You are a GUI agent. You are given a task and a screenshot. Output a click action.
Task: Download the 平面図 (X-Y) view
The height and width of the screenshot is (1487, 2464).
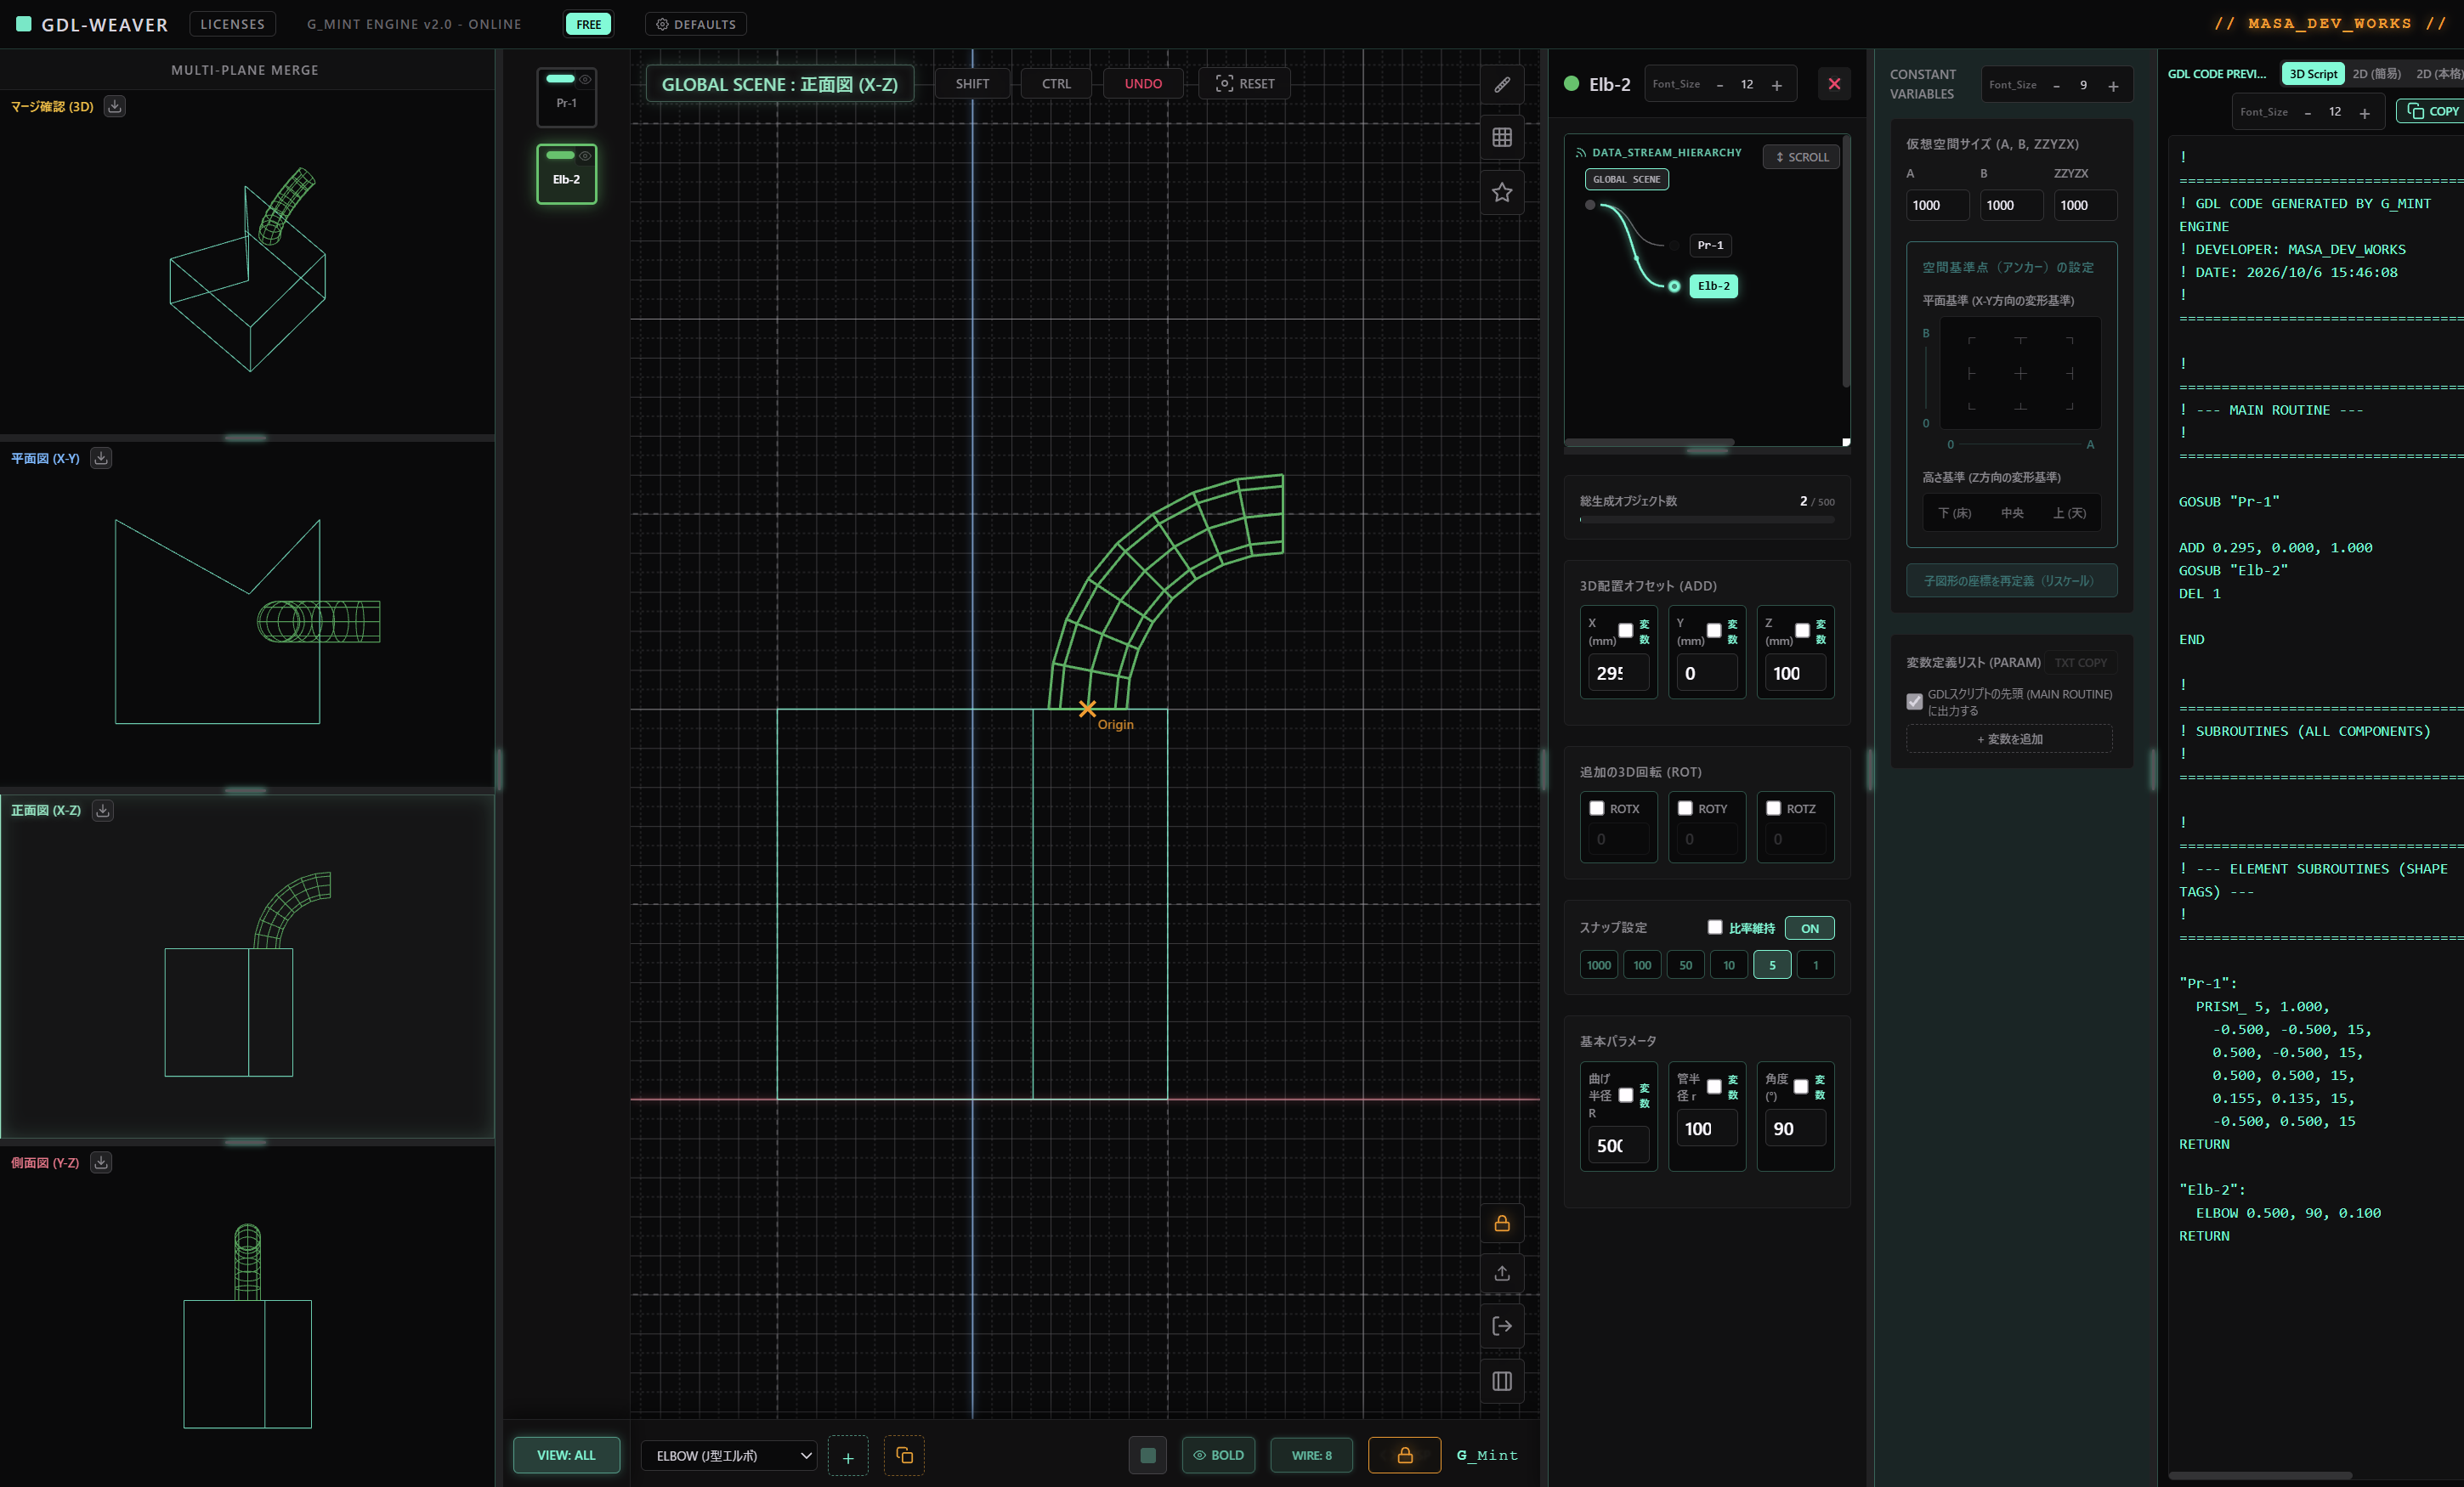click(x=101, y=458)
